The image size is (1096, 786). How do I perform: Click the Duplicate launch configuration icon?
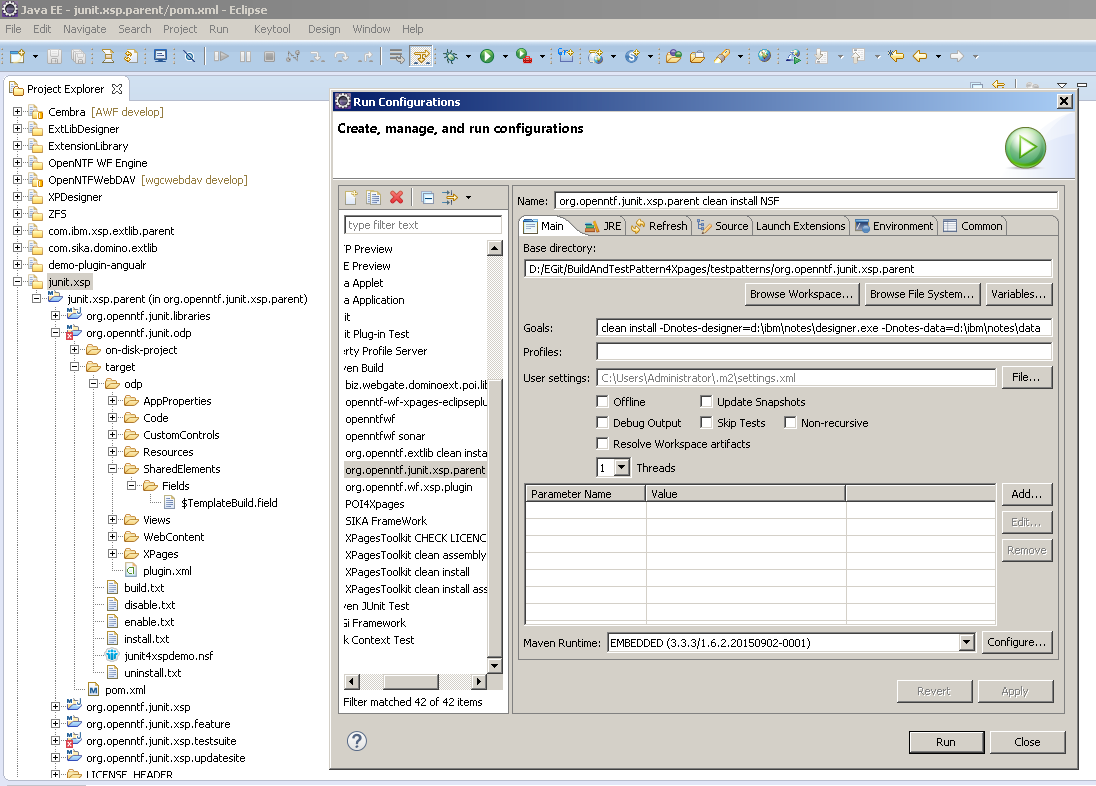click(x=373, y=198)
